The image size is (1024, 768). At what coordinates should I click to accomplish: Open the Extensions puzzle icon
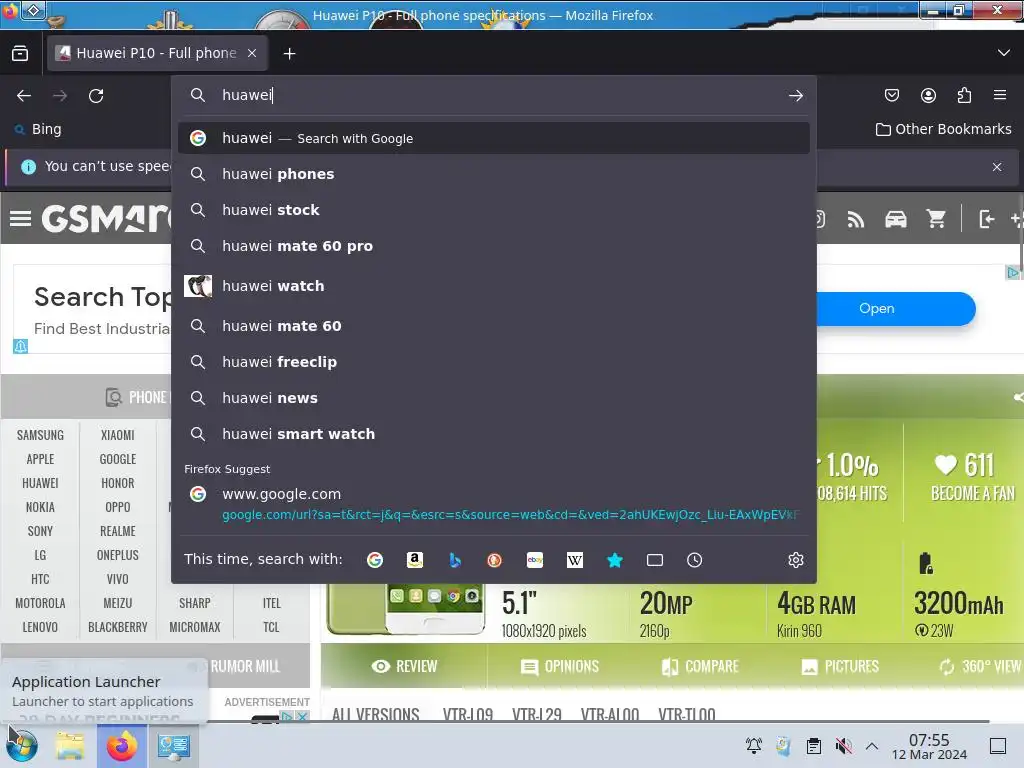click(964, 95)
